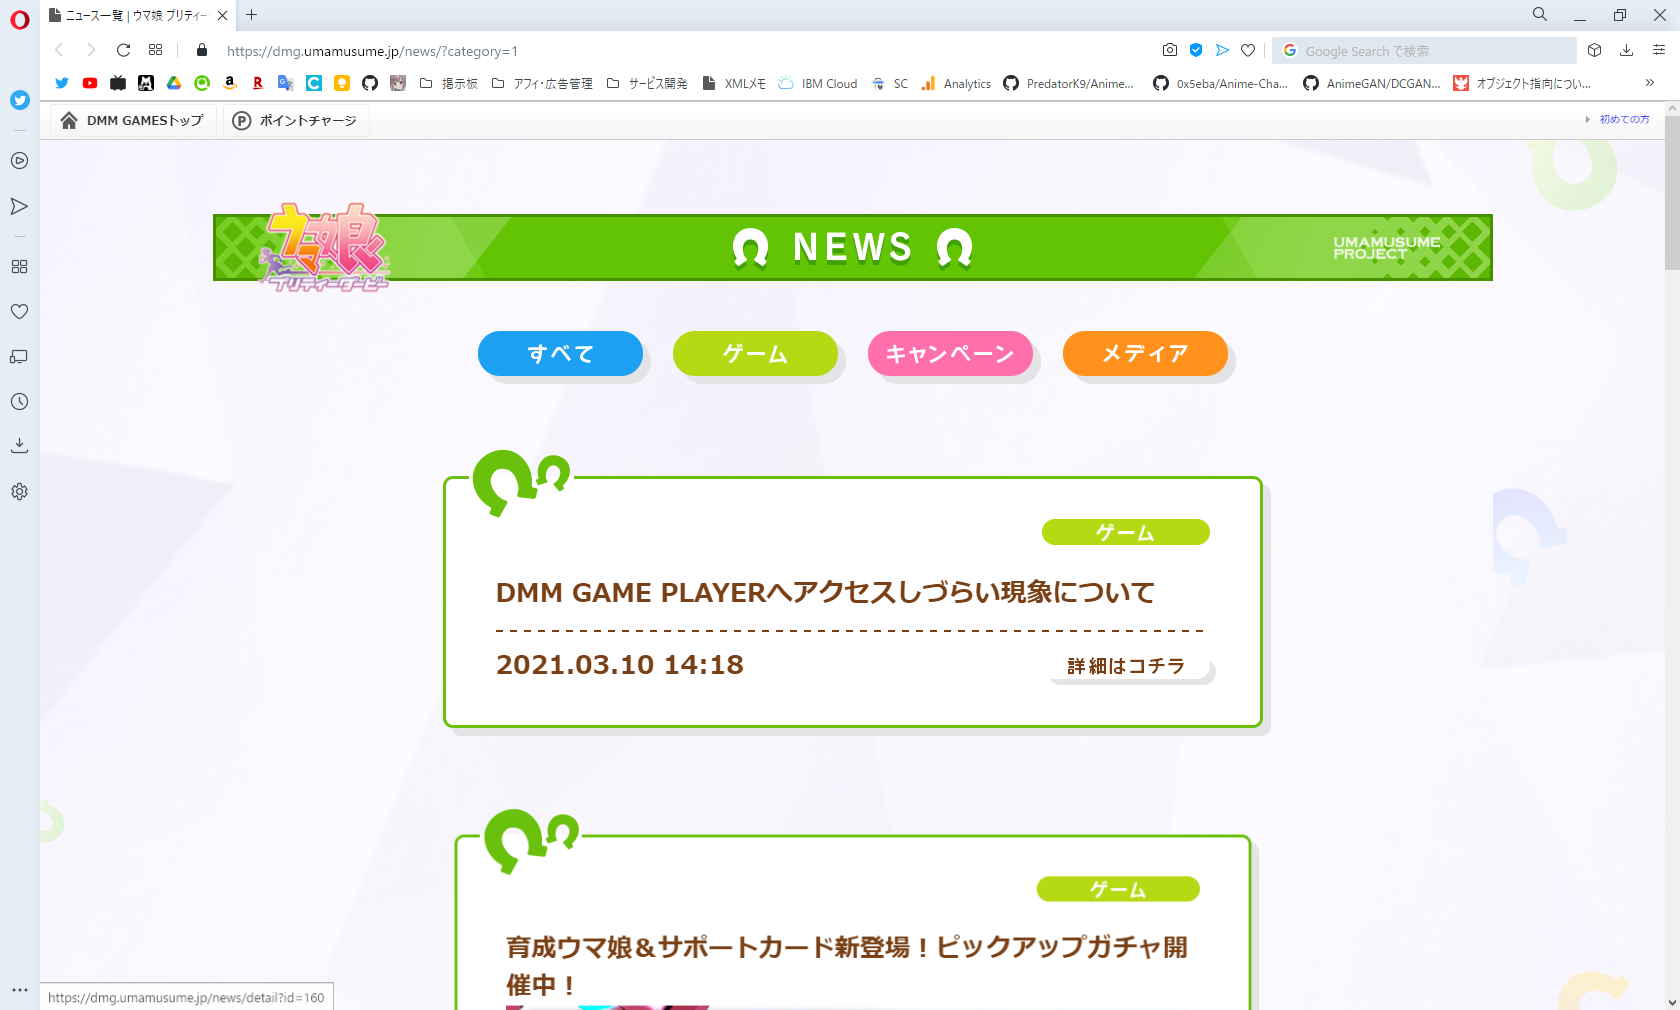This screenshot has height=1010, width=1680.
Task: Expand the サービス開発 bookmarks folder
Action: coord(648,83)
